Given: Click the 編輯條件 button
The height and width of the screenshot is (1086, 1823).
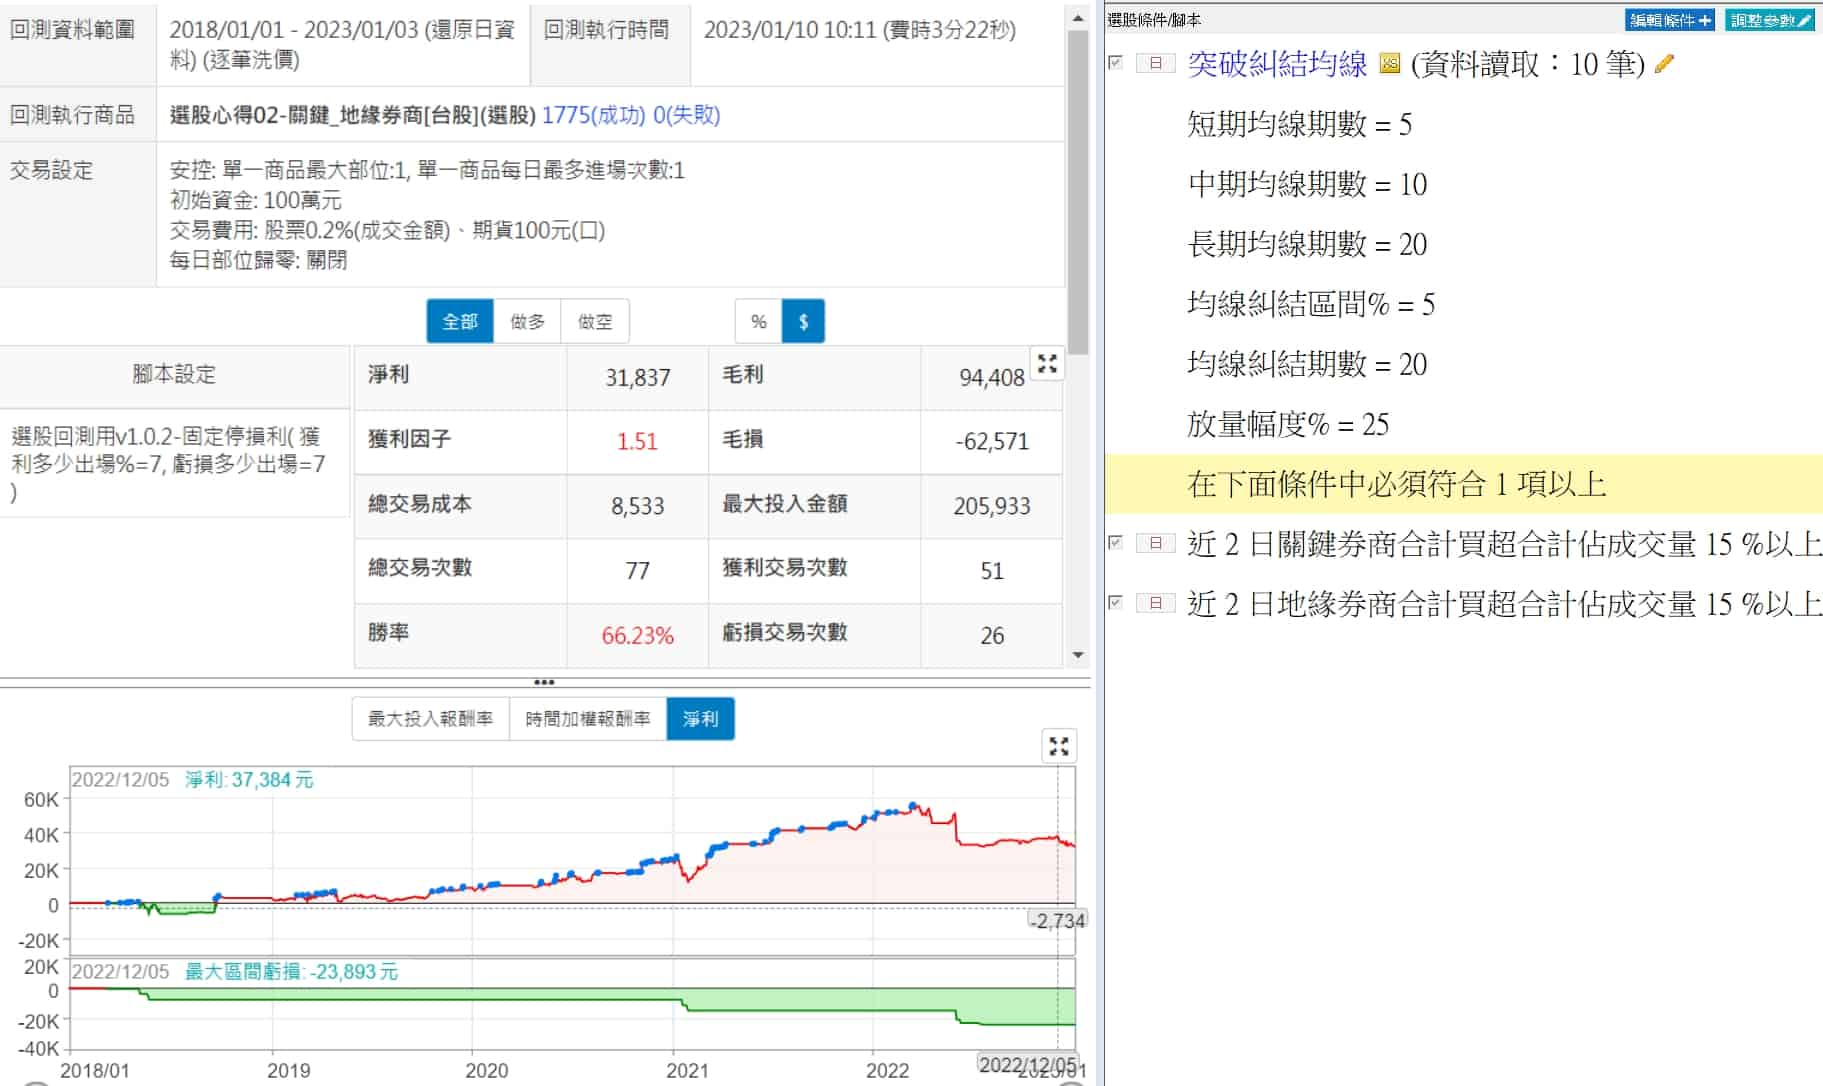Looking at the screenshot, I should point(1669,20).
